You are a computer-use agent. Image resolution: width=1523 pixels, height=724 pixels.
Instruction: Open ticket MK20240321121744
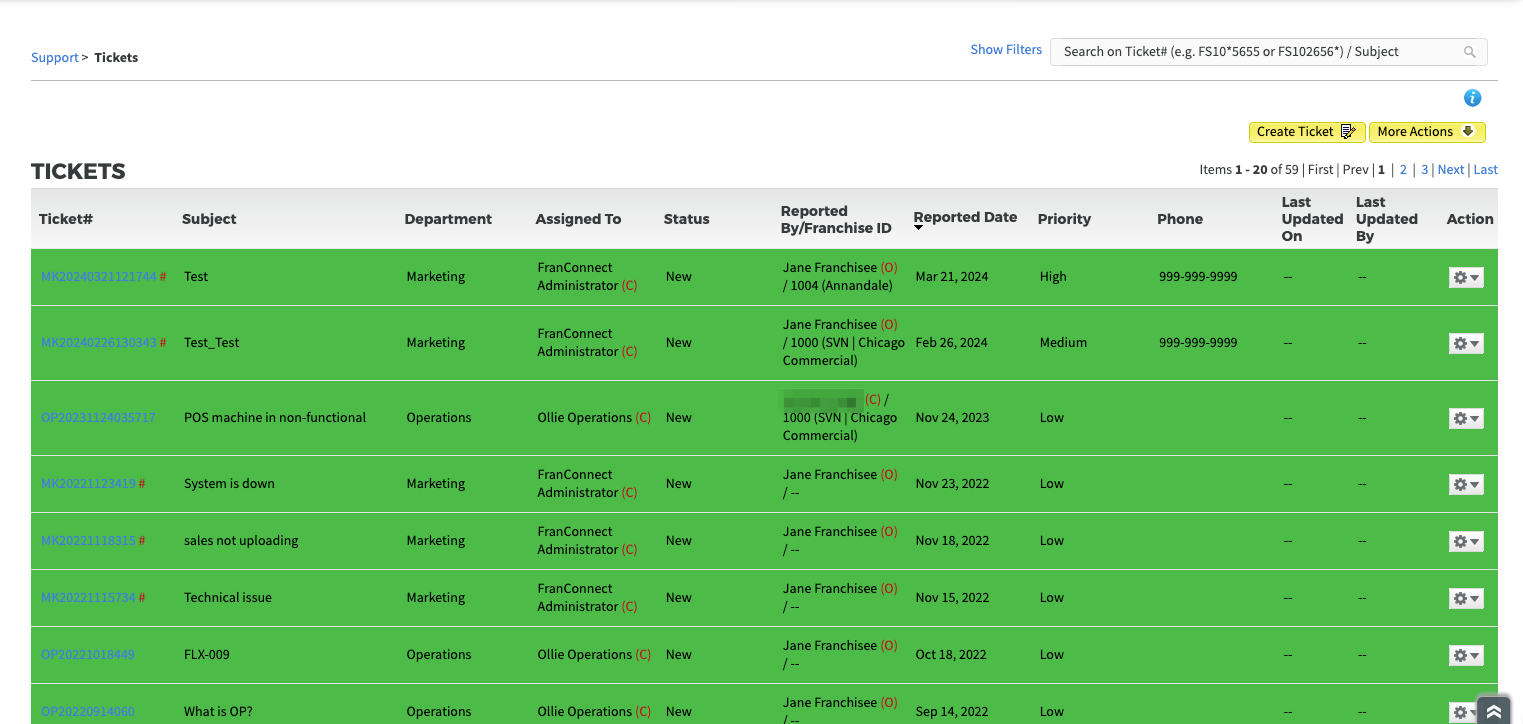(x=99, y=276)
